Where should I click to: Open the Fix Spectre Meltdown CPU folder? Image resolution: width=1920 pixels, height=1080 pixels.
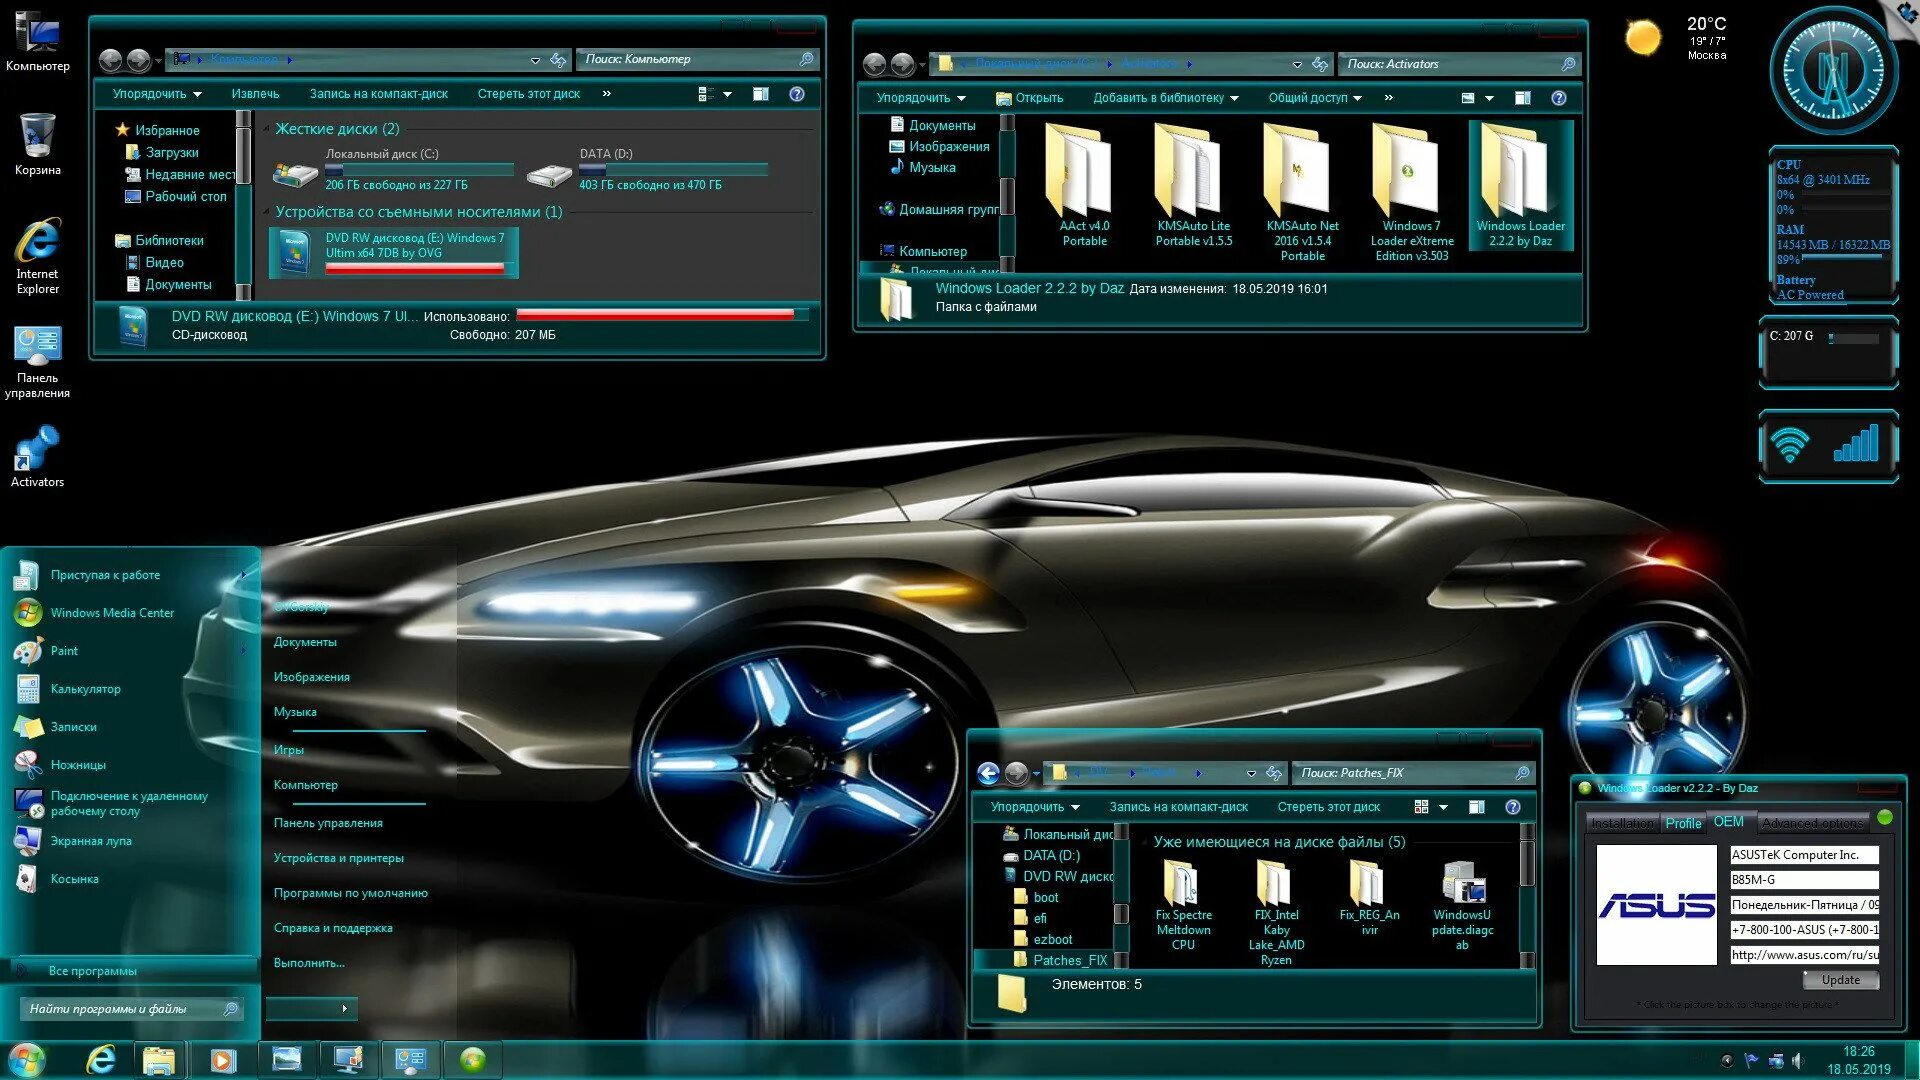tap(1183, 905)
